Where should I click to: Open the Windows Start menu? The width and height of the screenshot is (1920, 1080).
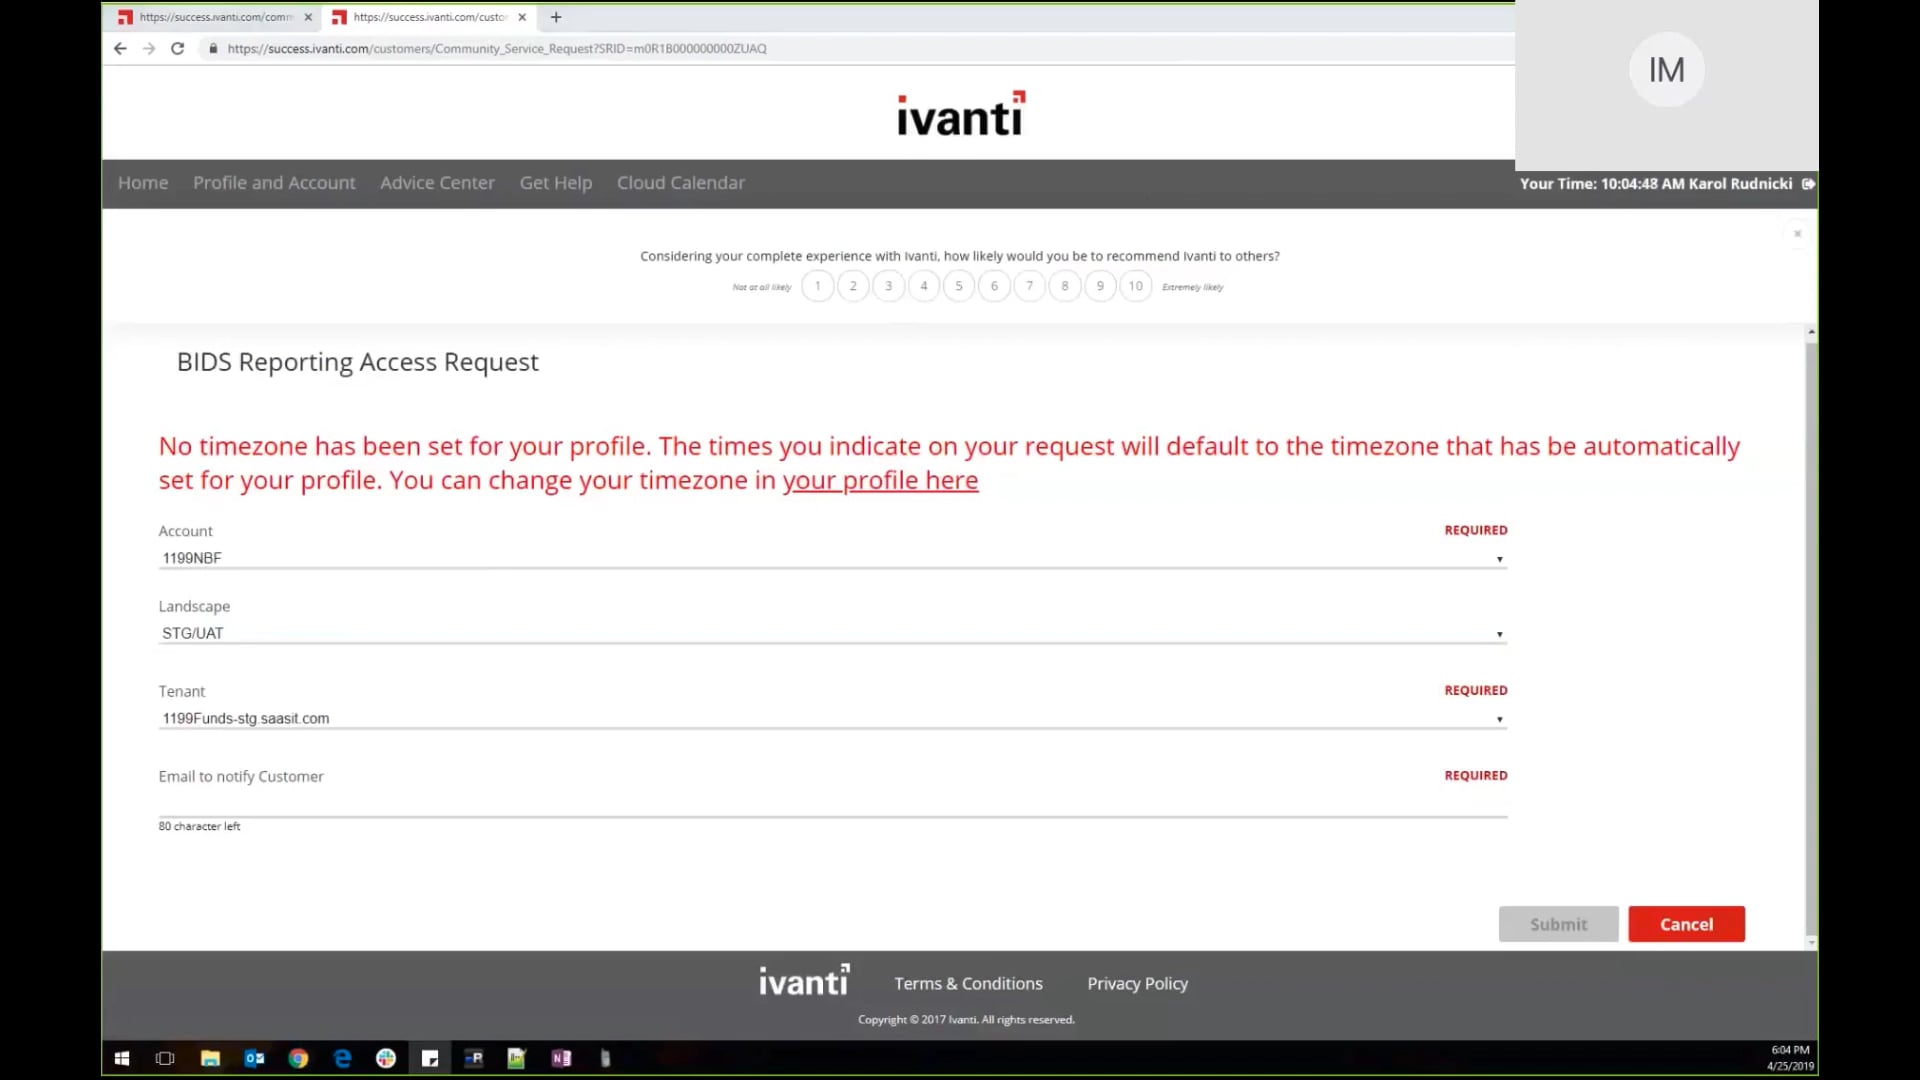click(122, 1058)
